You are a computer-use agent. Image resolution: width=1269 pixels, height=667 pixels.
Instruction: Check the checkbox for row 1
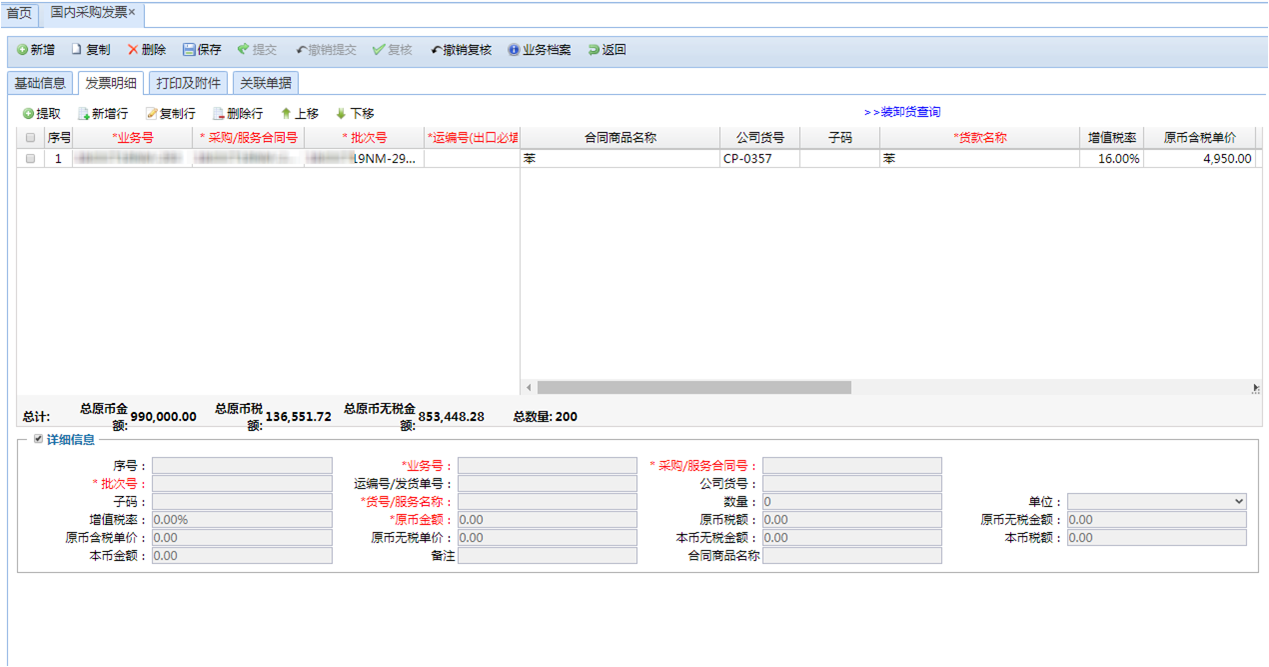click(x=30, y=159)
